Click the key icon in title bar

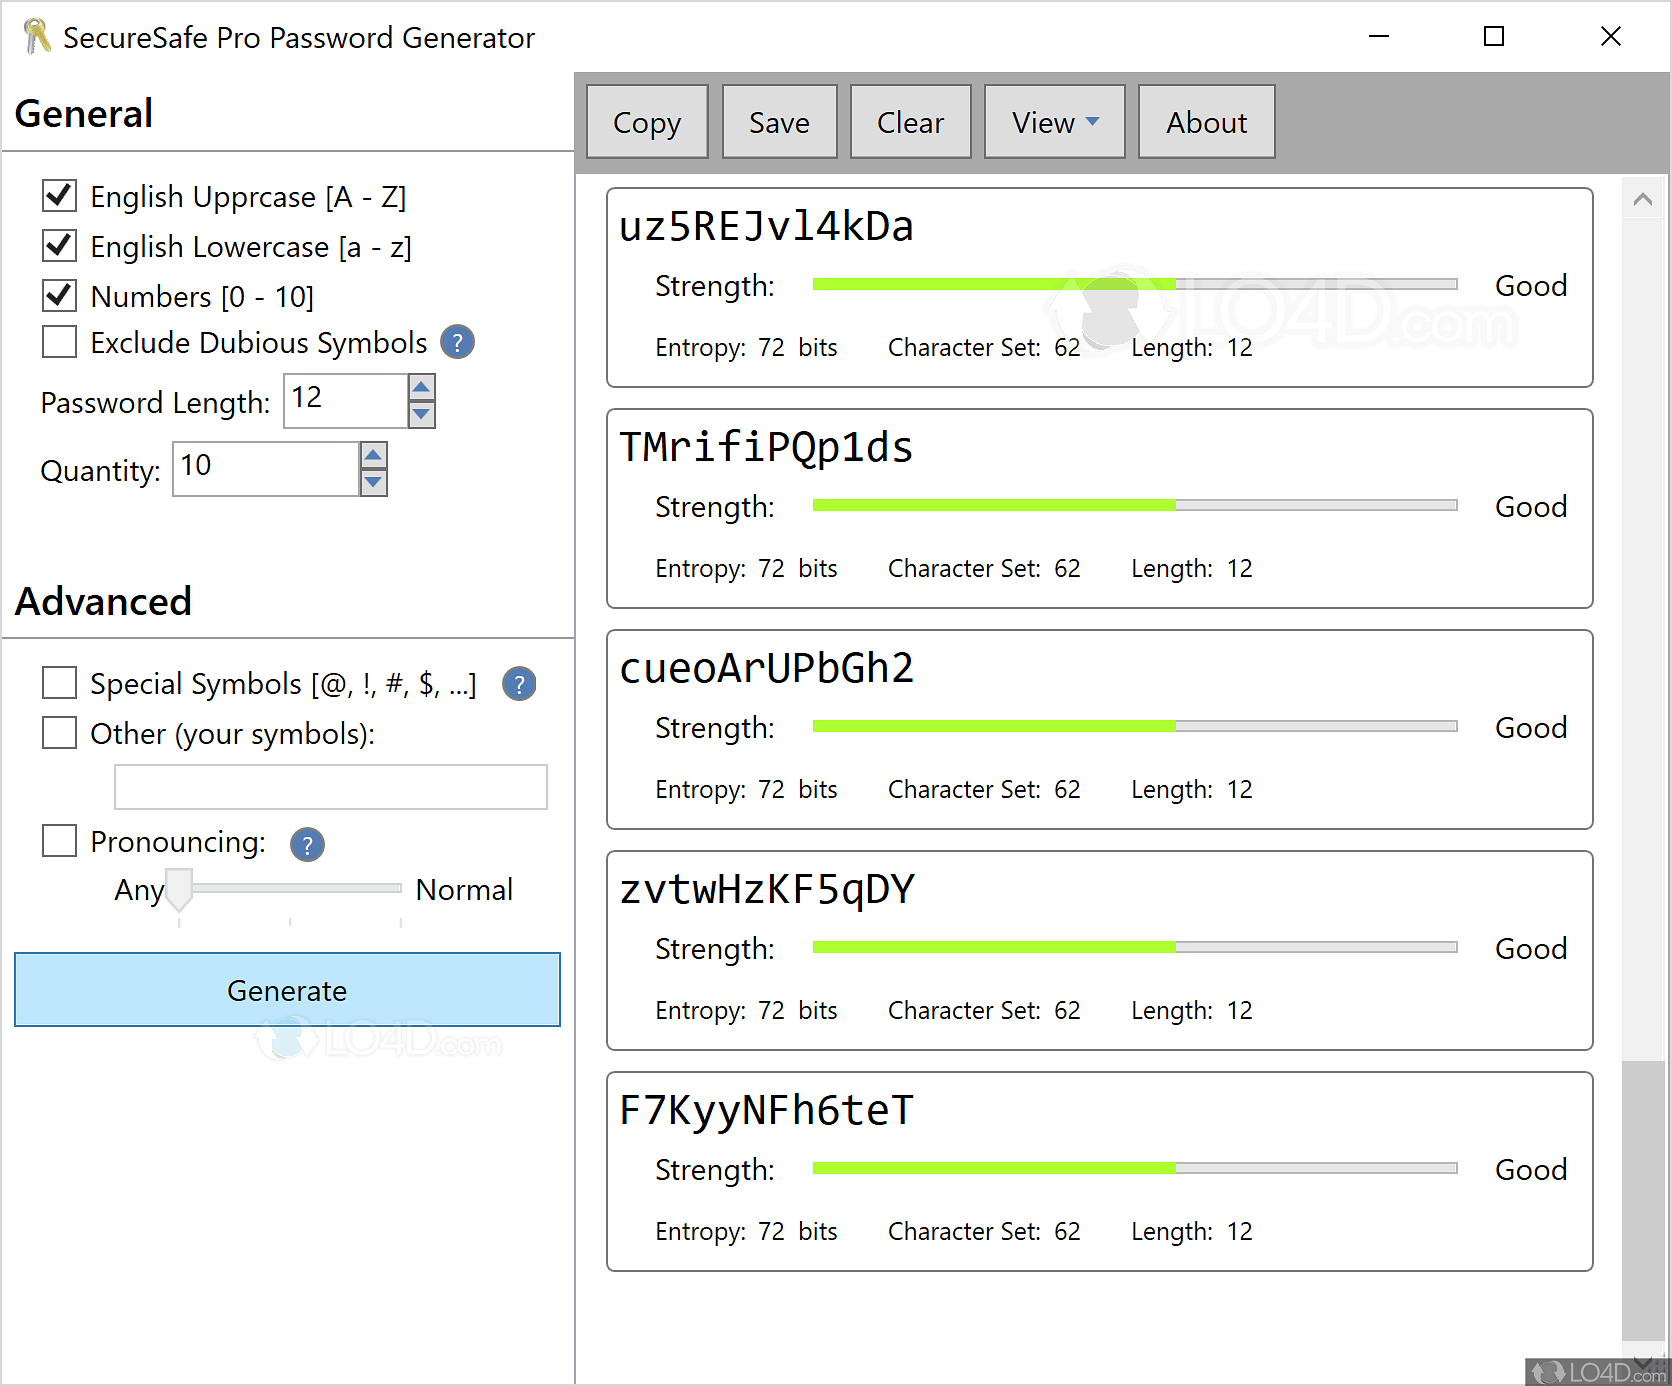(x=36, y=37)
